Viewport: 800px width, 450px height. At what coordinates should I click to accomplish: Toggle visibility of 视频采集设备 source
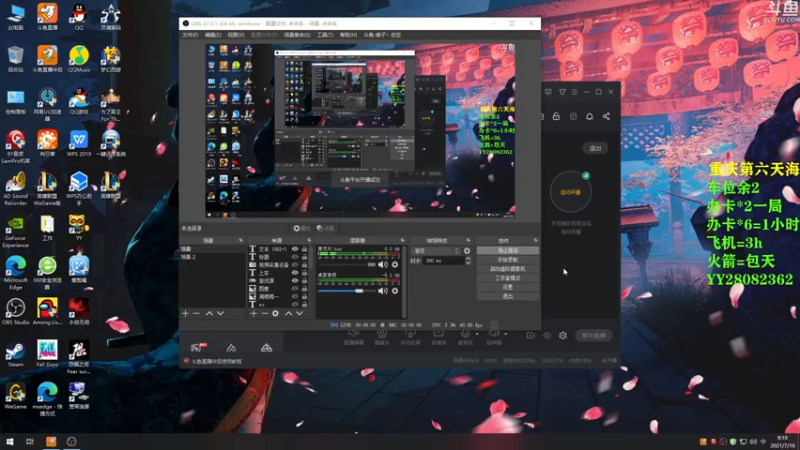294,265
